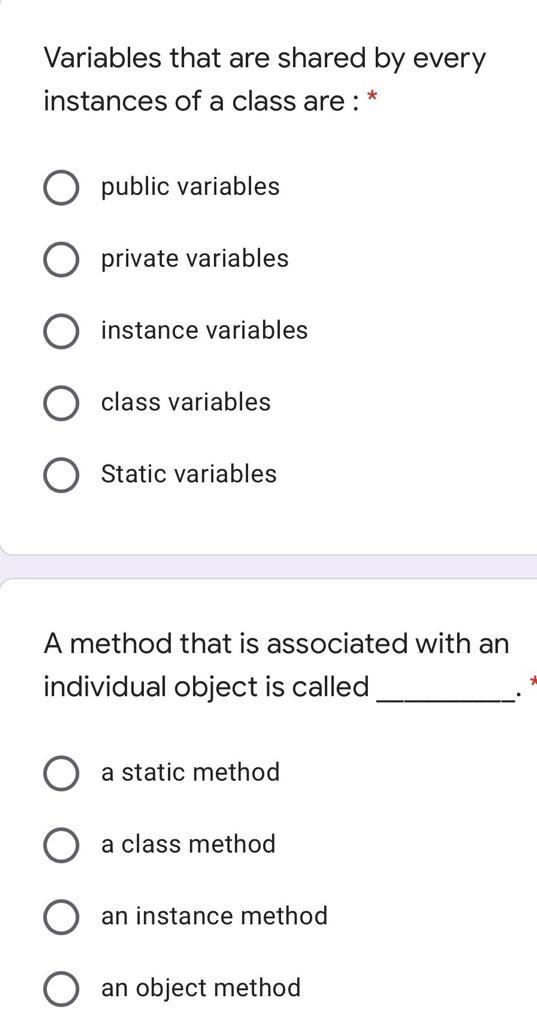This screenshot has width=537, height=1024.
Task: Tick the radio circle beside 'class variables'
Action: coord(62,404)
